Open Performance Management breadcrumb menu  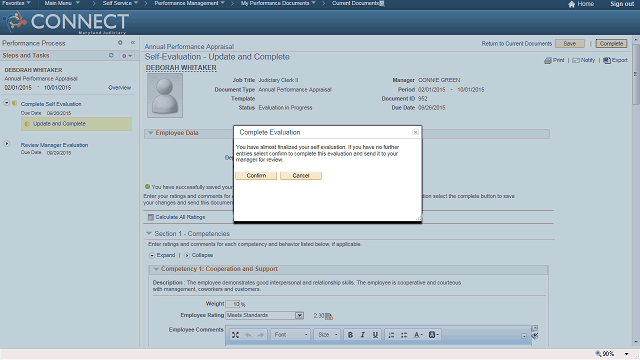tap(189, 3)
